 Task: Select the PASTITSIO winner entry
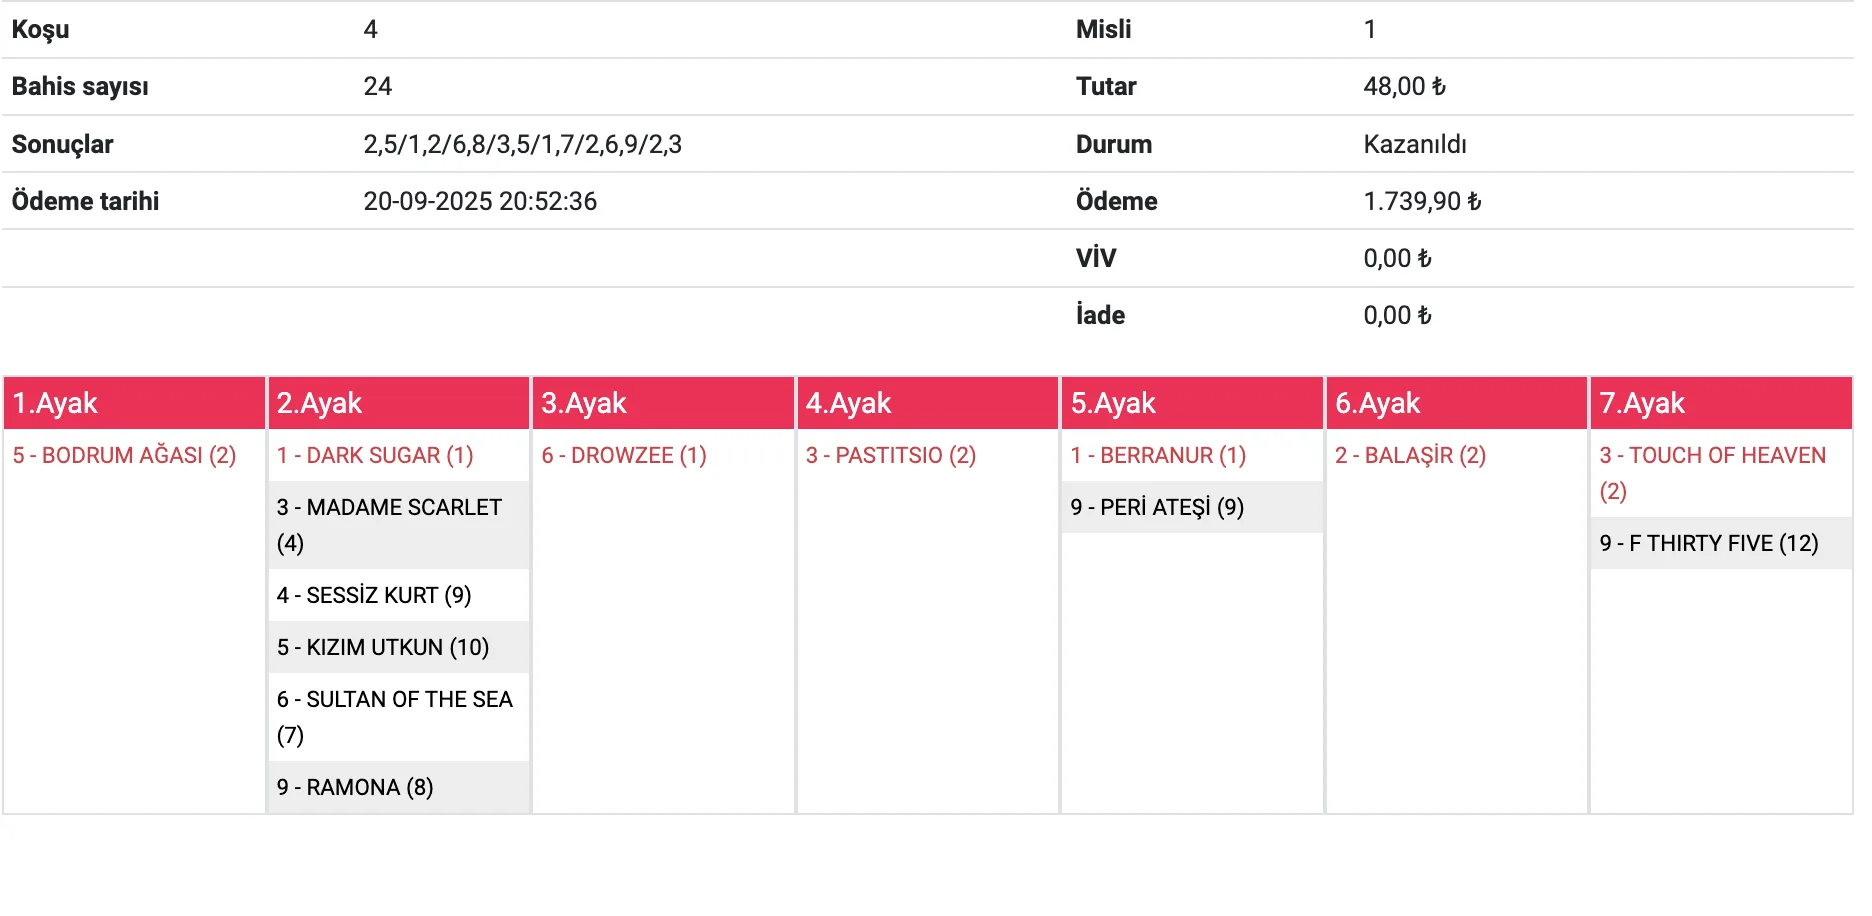[x=891, y=456]
